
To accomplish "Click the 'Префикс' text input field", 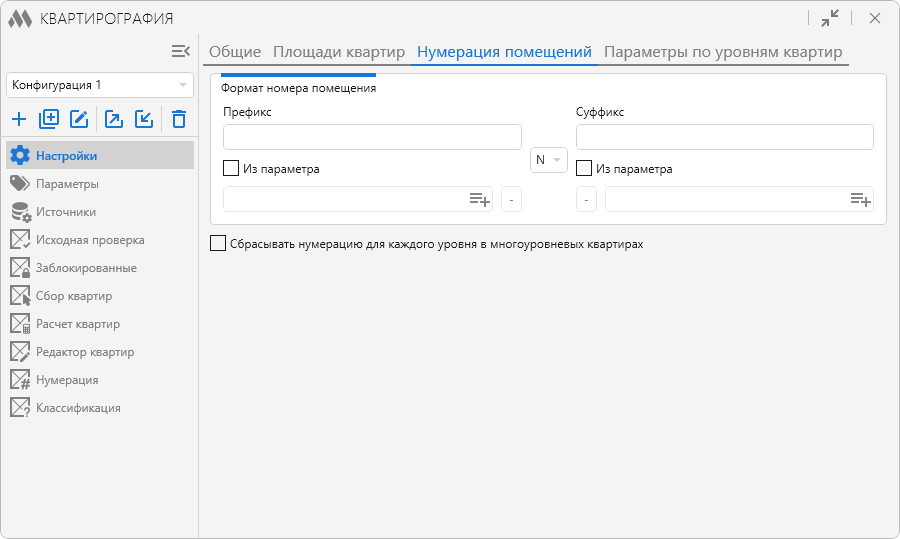I will tap(372, 137).
